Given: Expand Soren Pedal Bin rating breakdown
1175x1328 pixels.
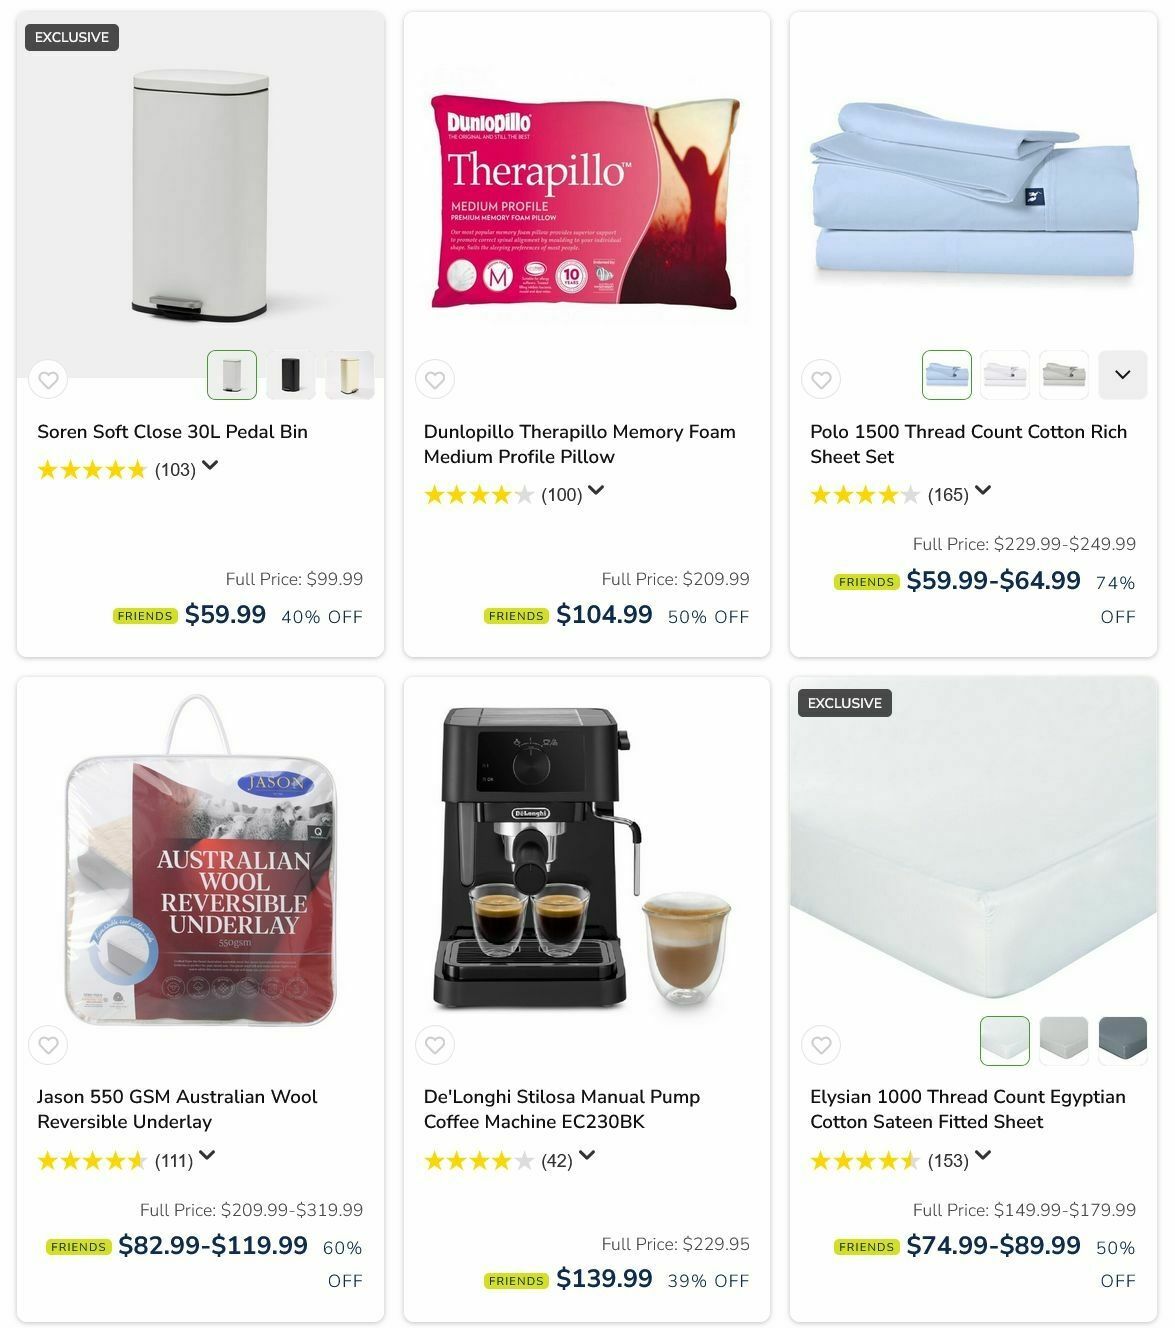Looking at the screenshot, I should point(210,466).
